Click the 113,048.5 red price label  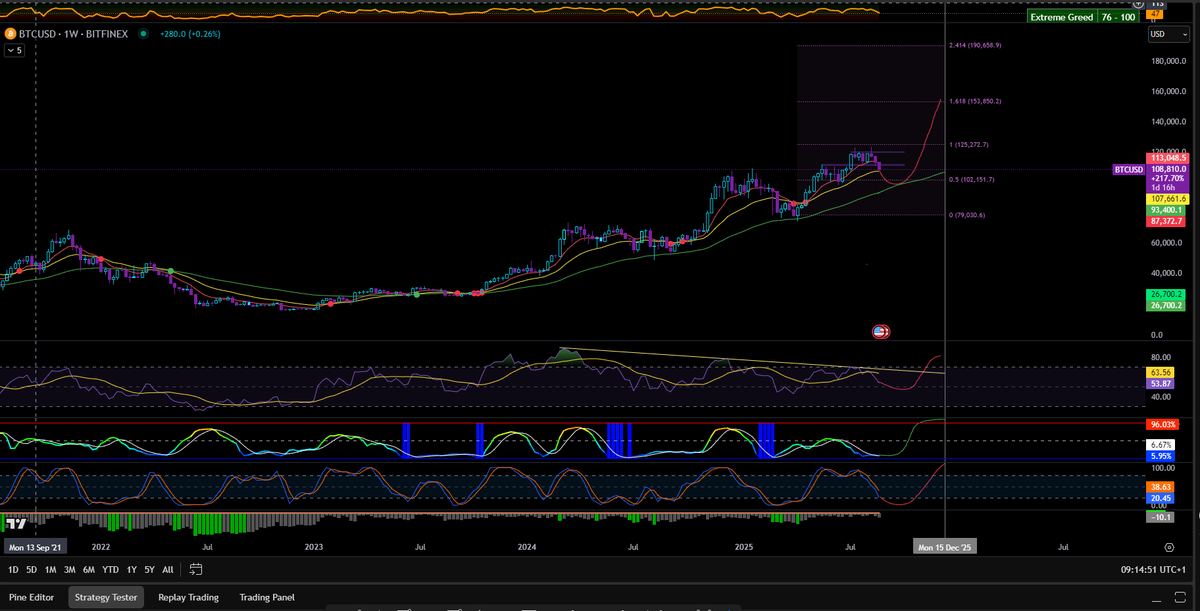[x=1168, y=158]
